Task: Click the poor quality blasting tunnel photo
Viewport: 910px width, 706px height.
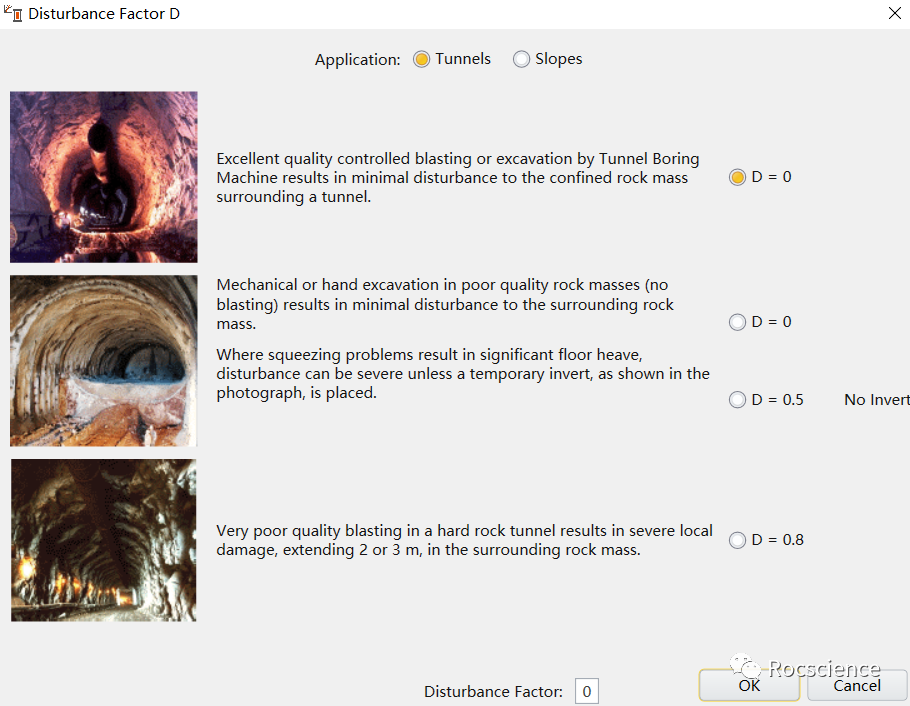Action: pyautogui.click(x=104, y=540)
